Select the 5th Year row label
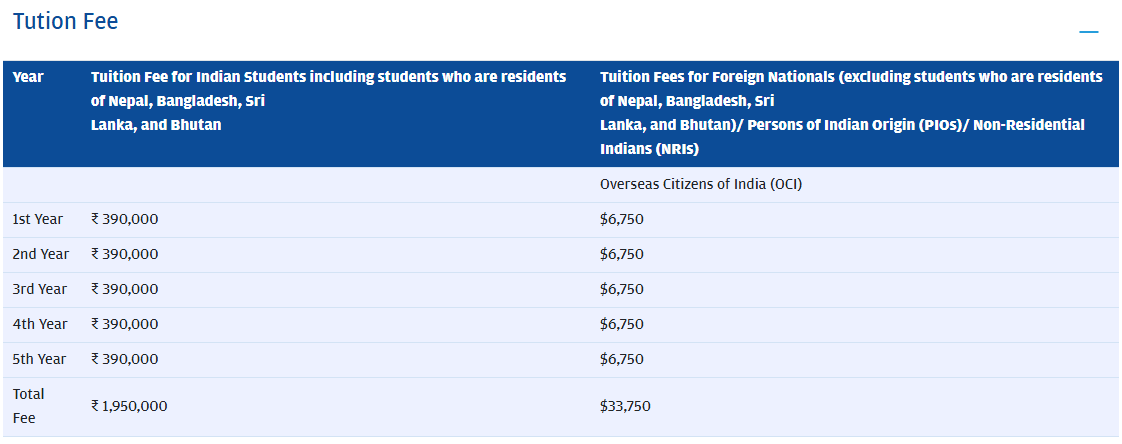1122x444 pixels. [x=39, y=359]
